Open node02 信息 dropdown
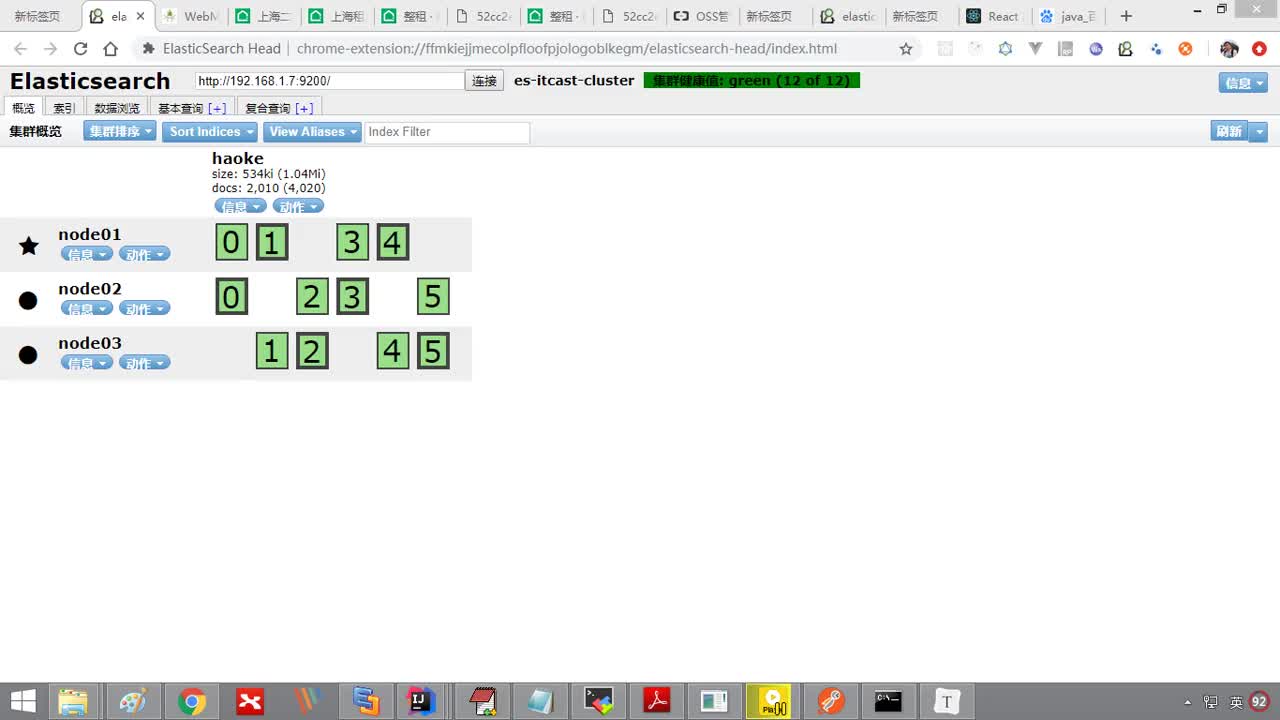 87,309
